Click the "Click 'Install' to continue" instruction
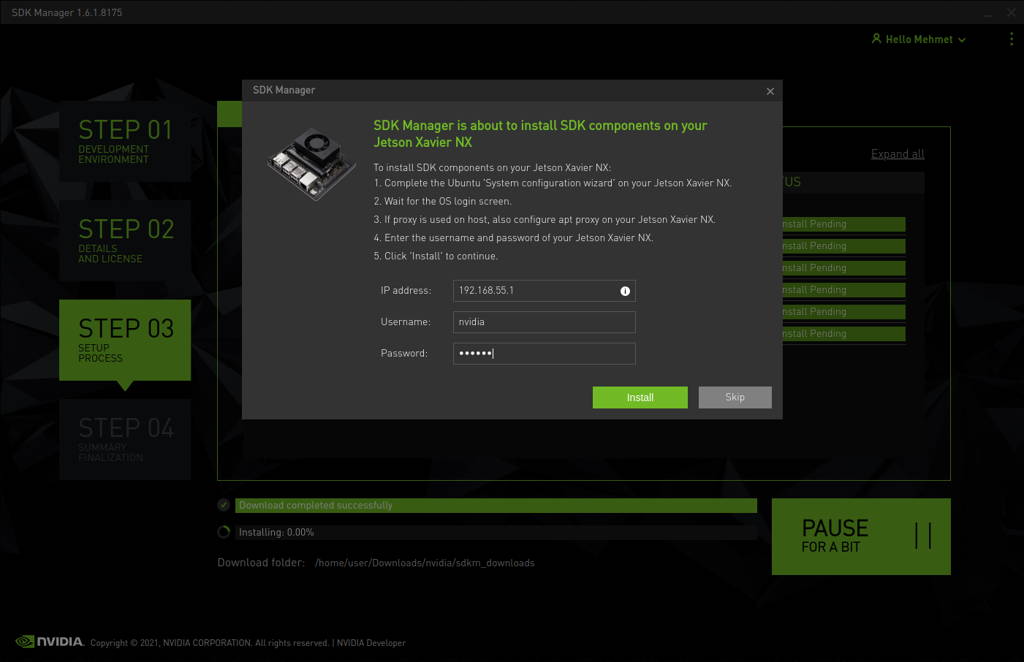The image size is (1024, 662). click(436, 257)
